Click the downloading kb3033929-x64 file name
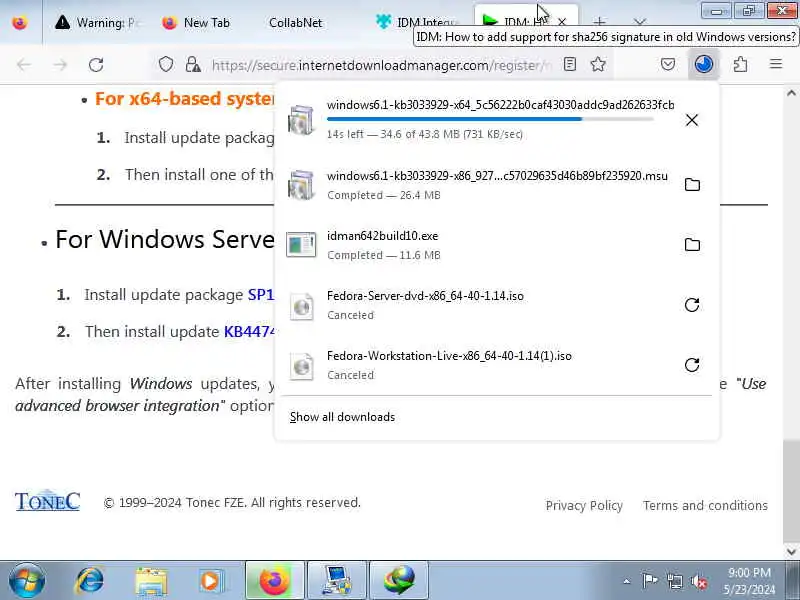 tap(501, 105)
